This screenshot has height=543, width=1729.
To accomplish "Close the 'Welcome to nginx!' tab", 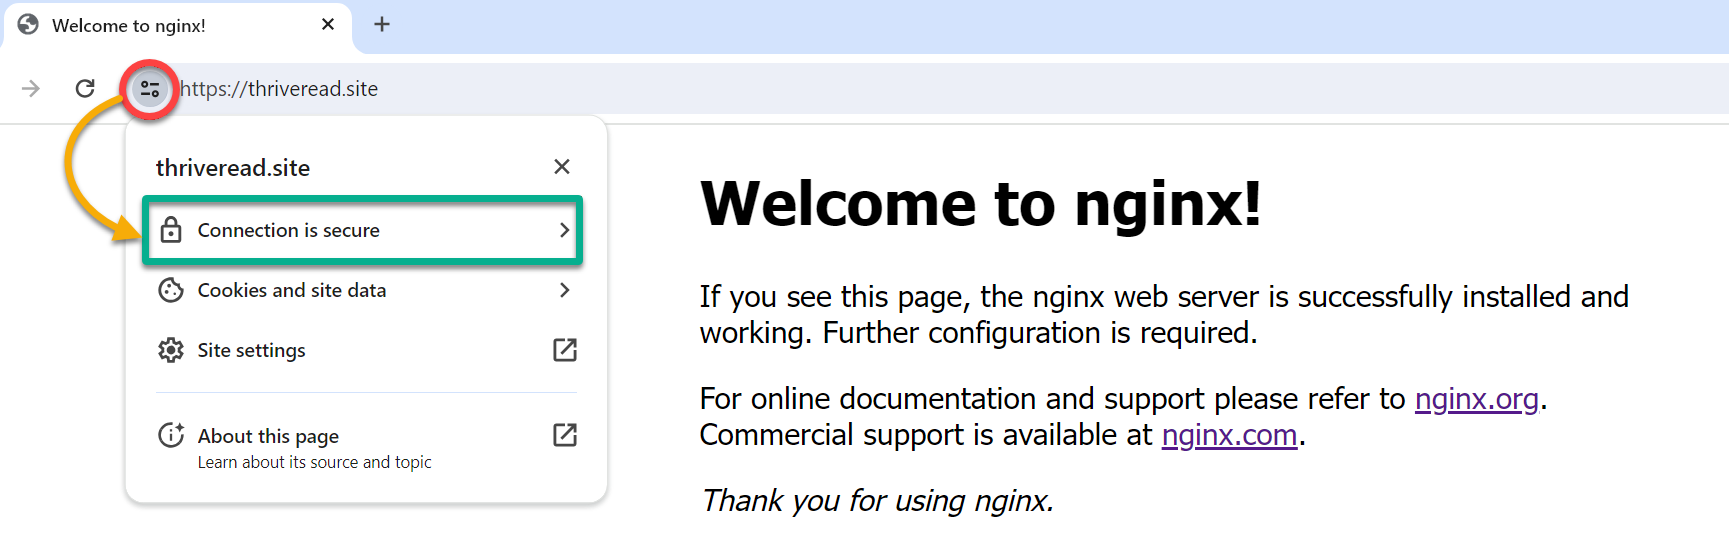I will click(x=328, y=24).
